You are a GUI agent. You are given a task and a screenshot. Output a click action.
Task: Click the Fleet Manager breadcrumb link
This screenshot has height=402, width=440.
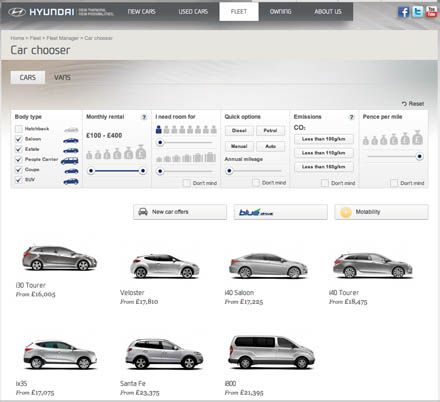click(63, 38)
